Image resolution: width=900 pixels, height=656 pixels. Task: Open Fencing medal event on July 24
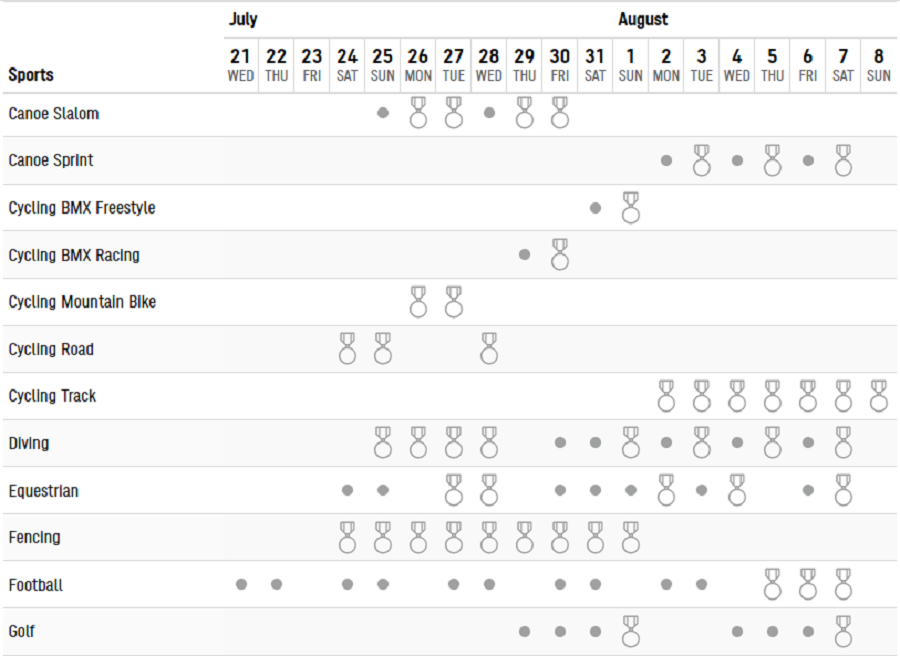(x=347, y=537)
